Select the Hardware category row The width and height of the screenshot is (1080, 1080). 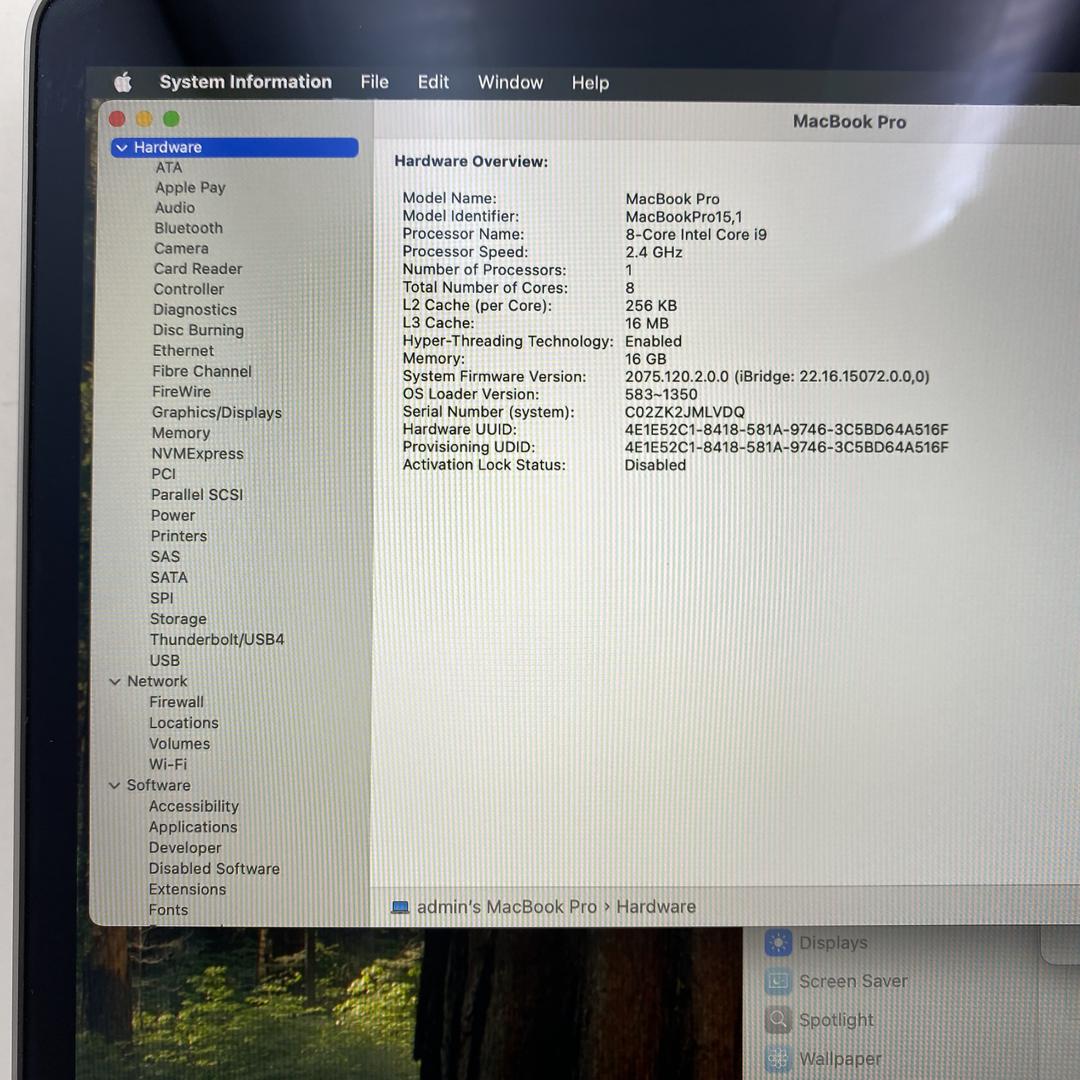click(x=234, y=147)
